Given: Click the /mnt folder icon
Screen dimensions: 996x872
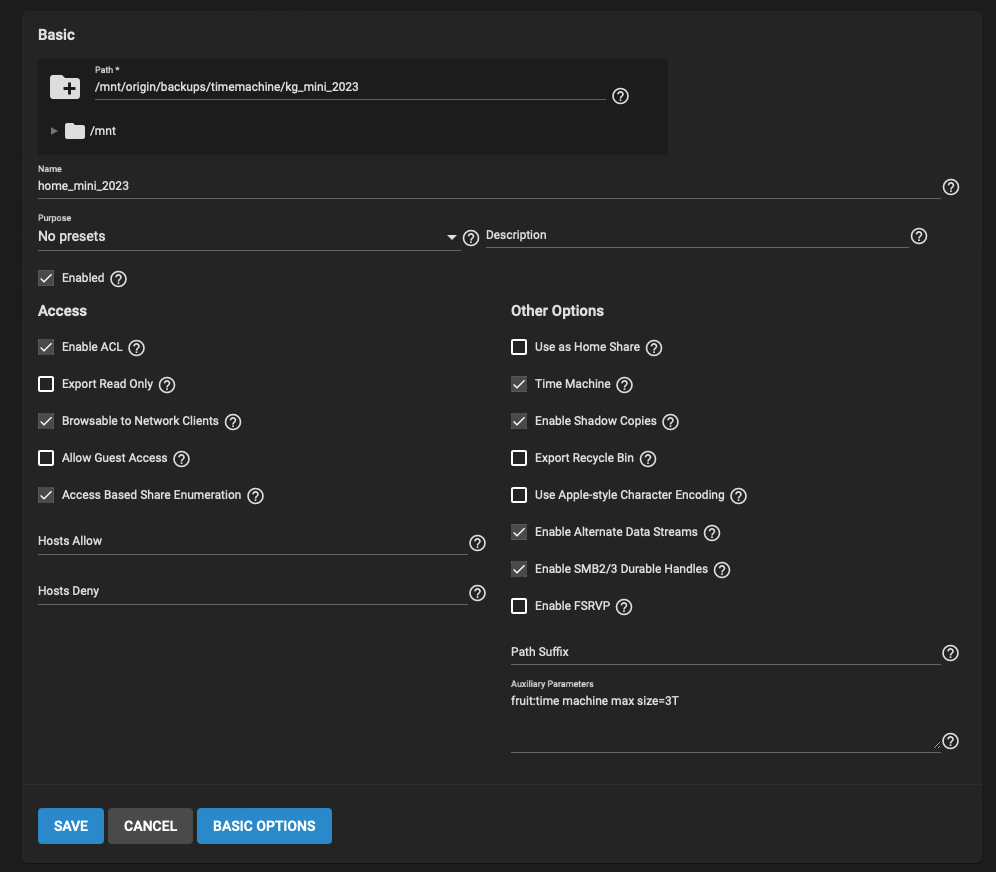Looking at the screenshot, I should 75,131.
